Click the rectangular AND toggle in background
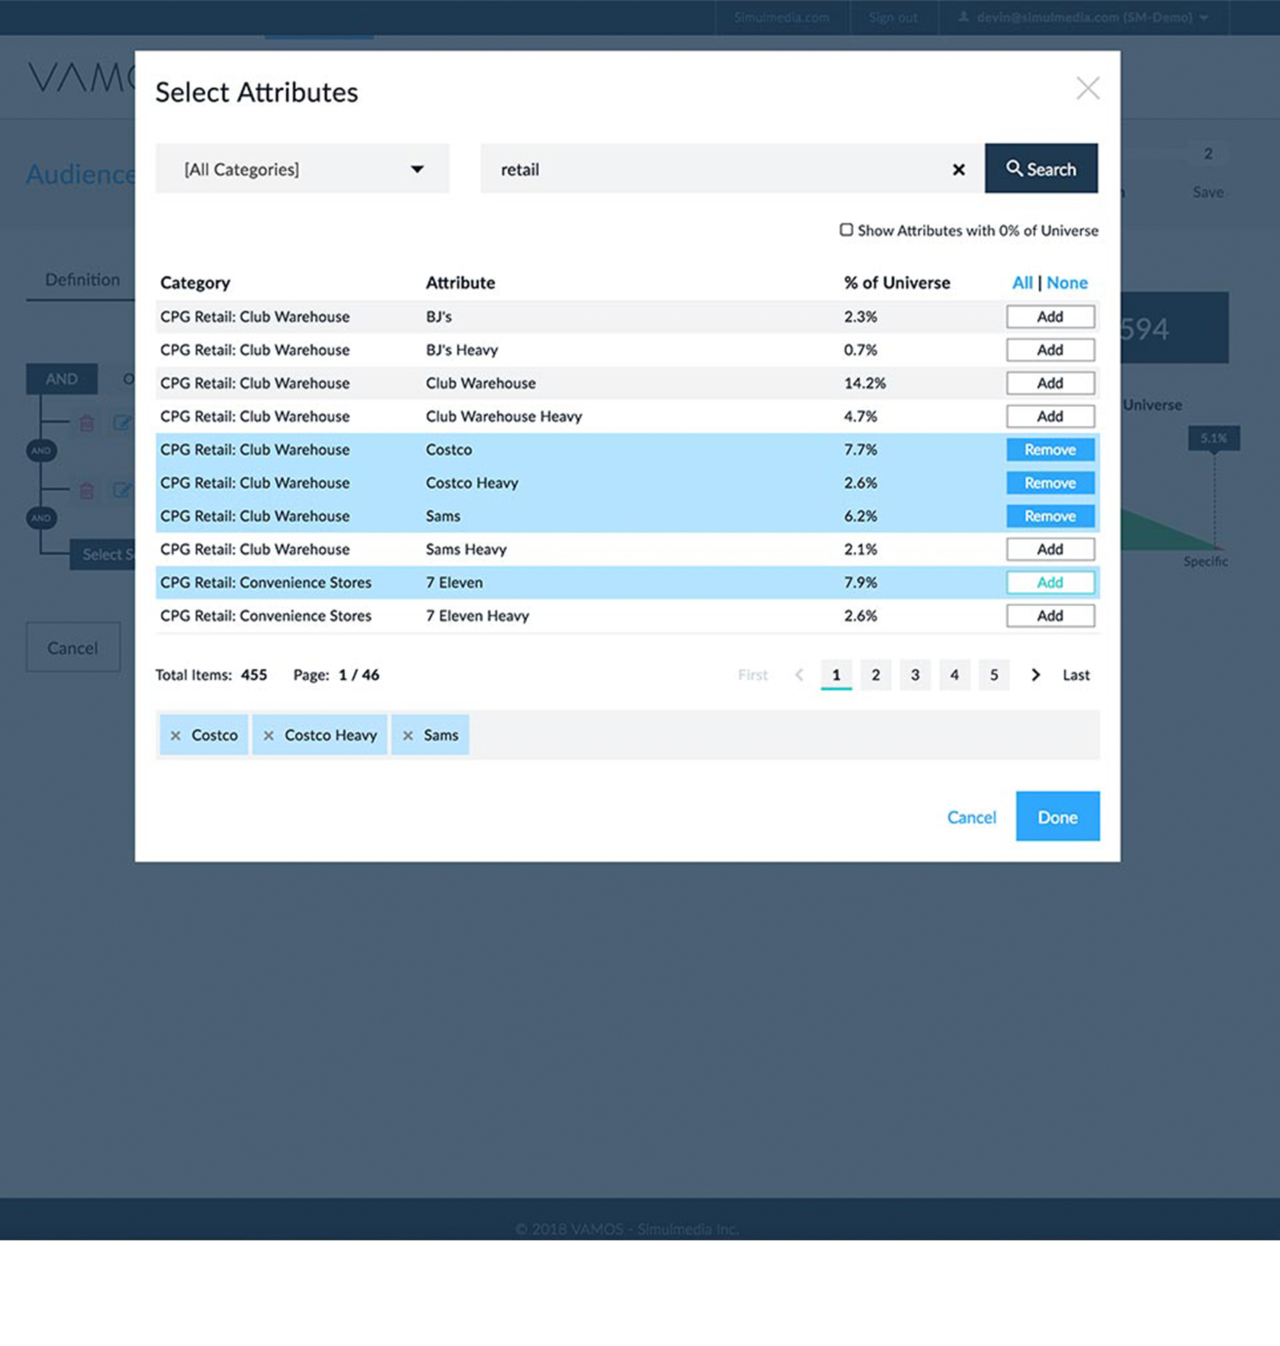Screen dimensions: 1280x1346 tap(62, 379)
